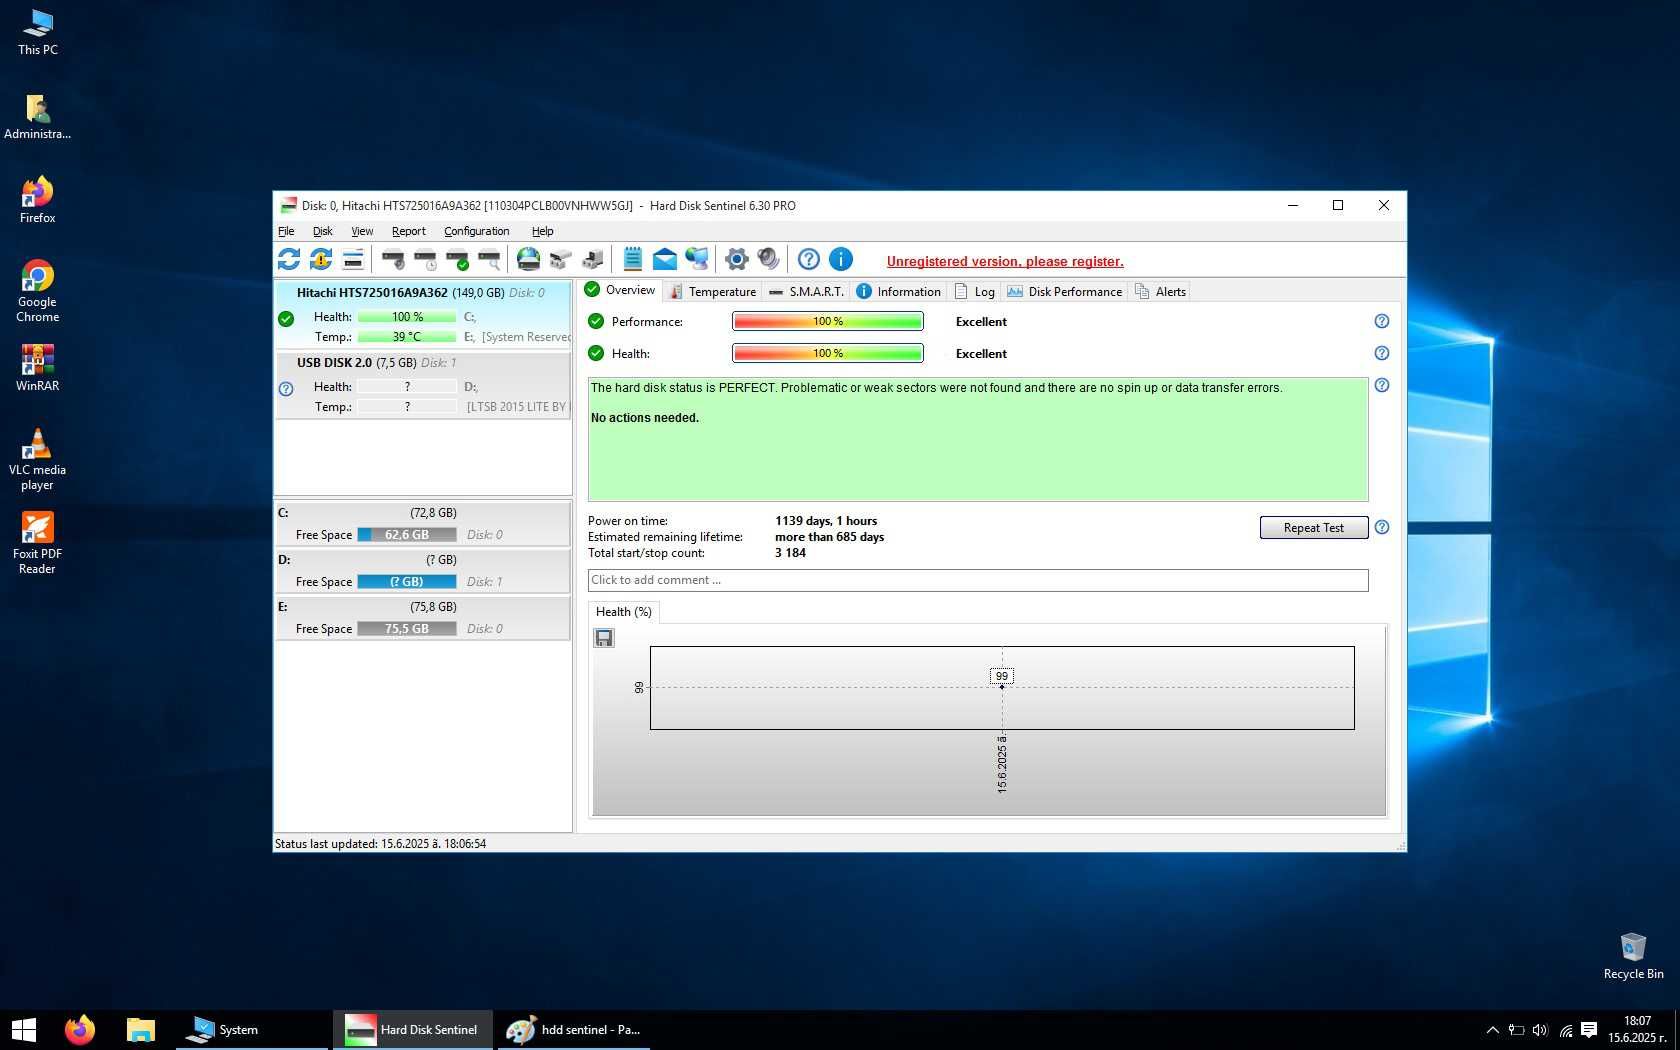Click the 99 data point on health graph
The width and height of the screenshot is (1680, 1050).
pos(1002,686)
